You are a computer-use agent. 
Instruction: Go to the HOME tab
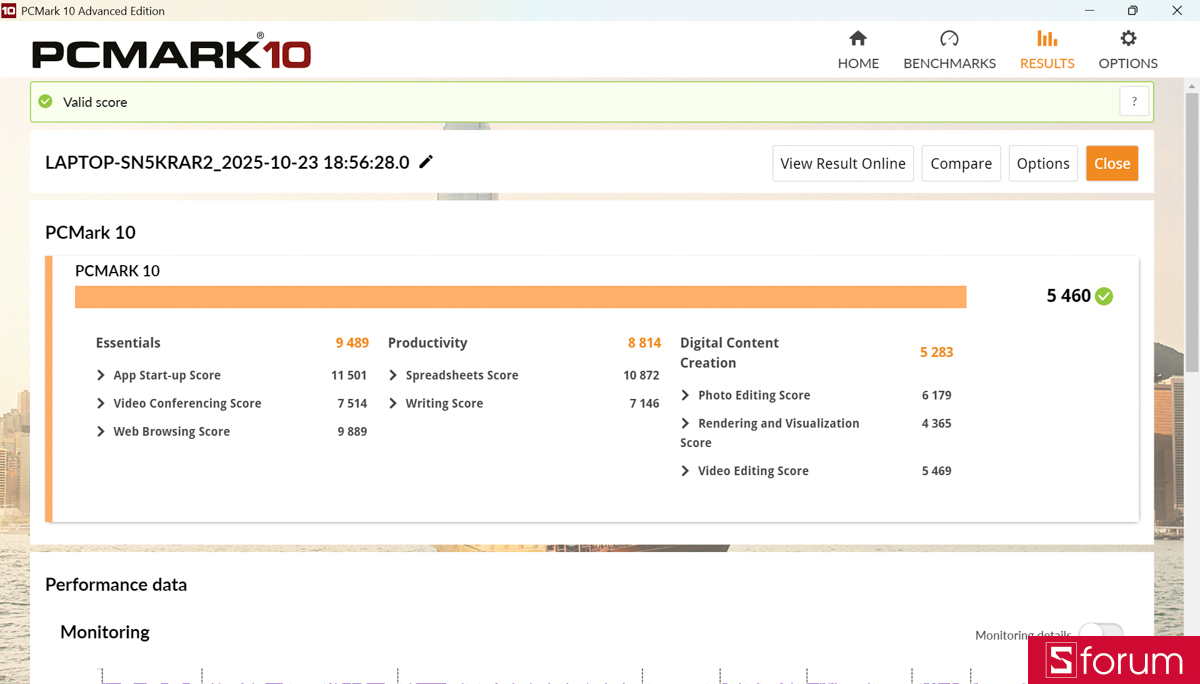point(858,50)
